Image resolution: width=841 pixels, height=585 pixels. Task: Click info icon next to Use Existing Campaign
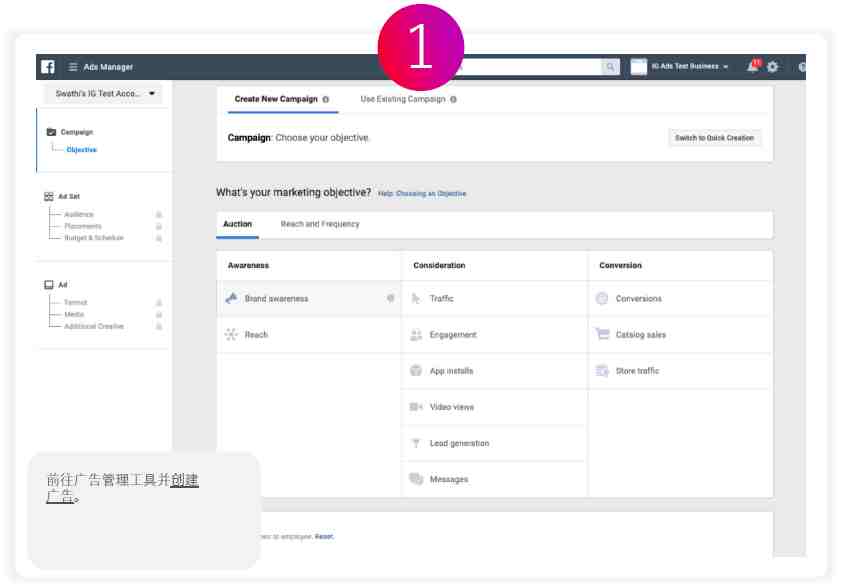tap(453, 99)
